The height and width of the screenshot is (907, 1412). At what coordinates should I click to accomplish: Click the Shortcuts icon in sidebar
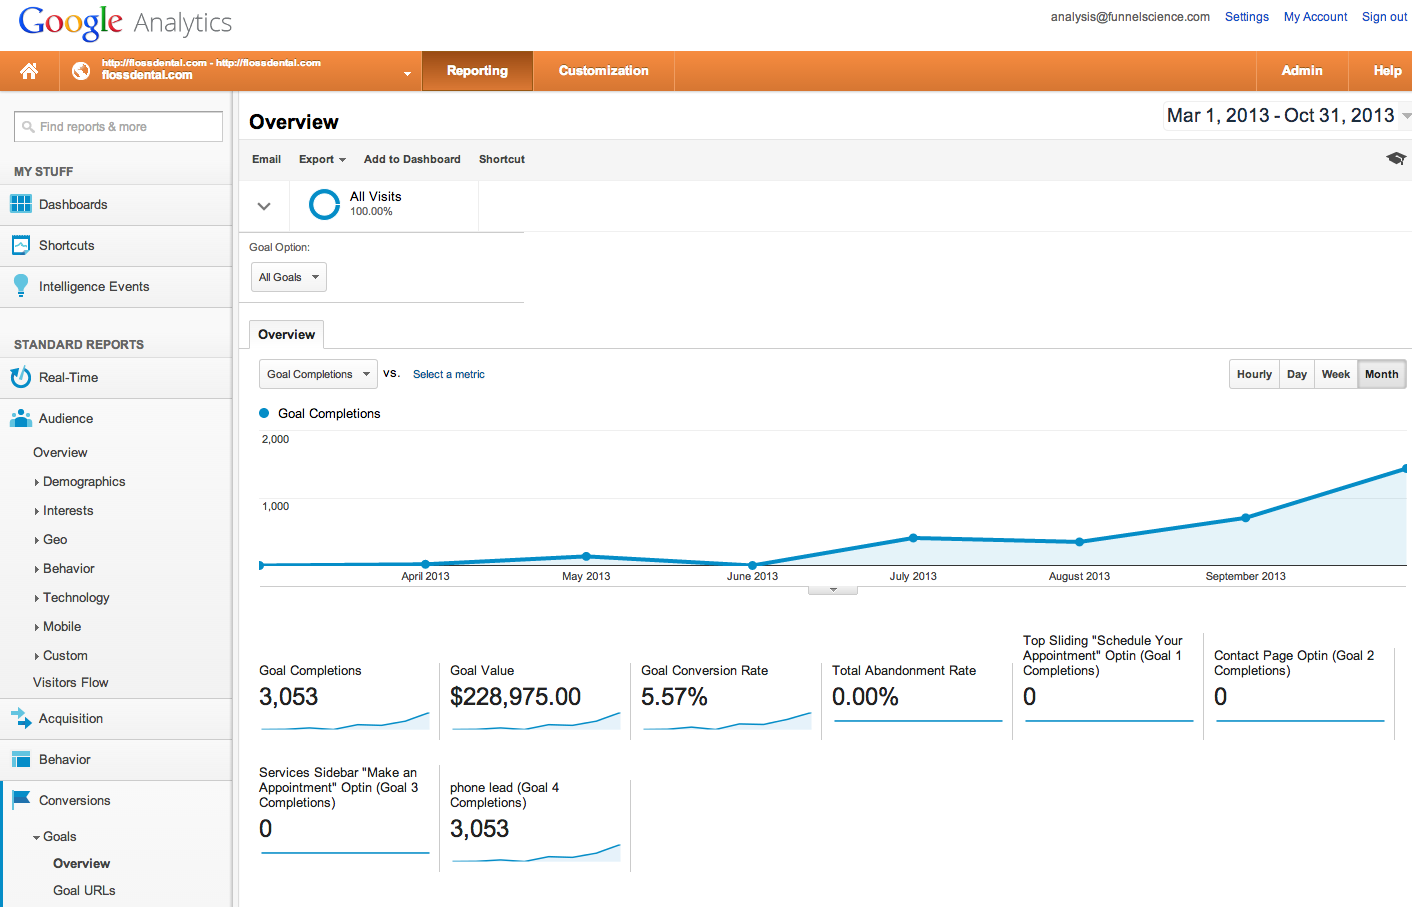point(20,245)
